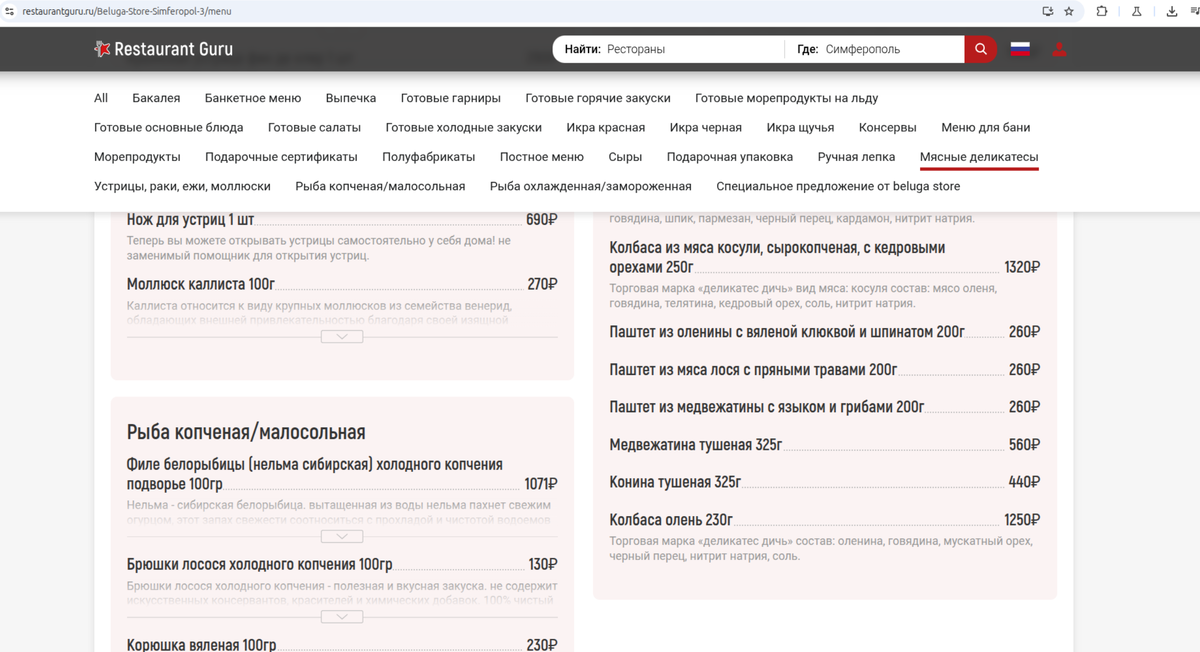Click the Restaurant Guru logo icon
1200x652 pixels.
click(x=101, y=48)
